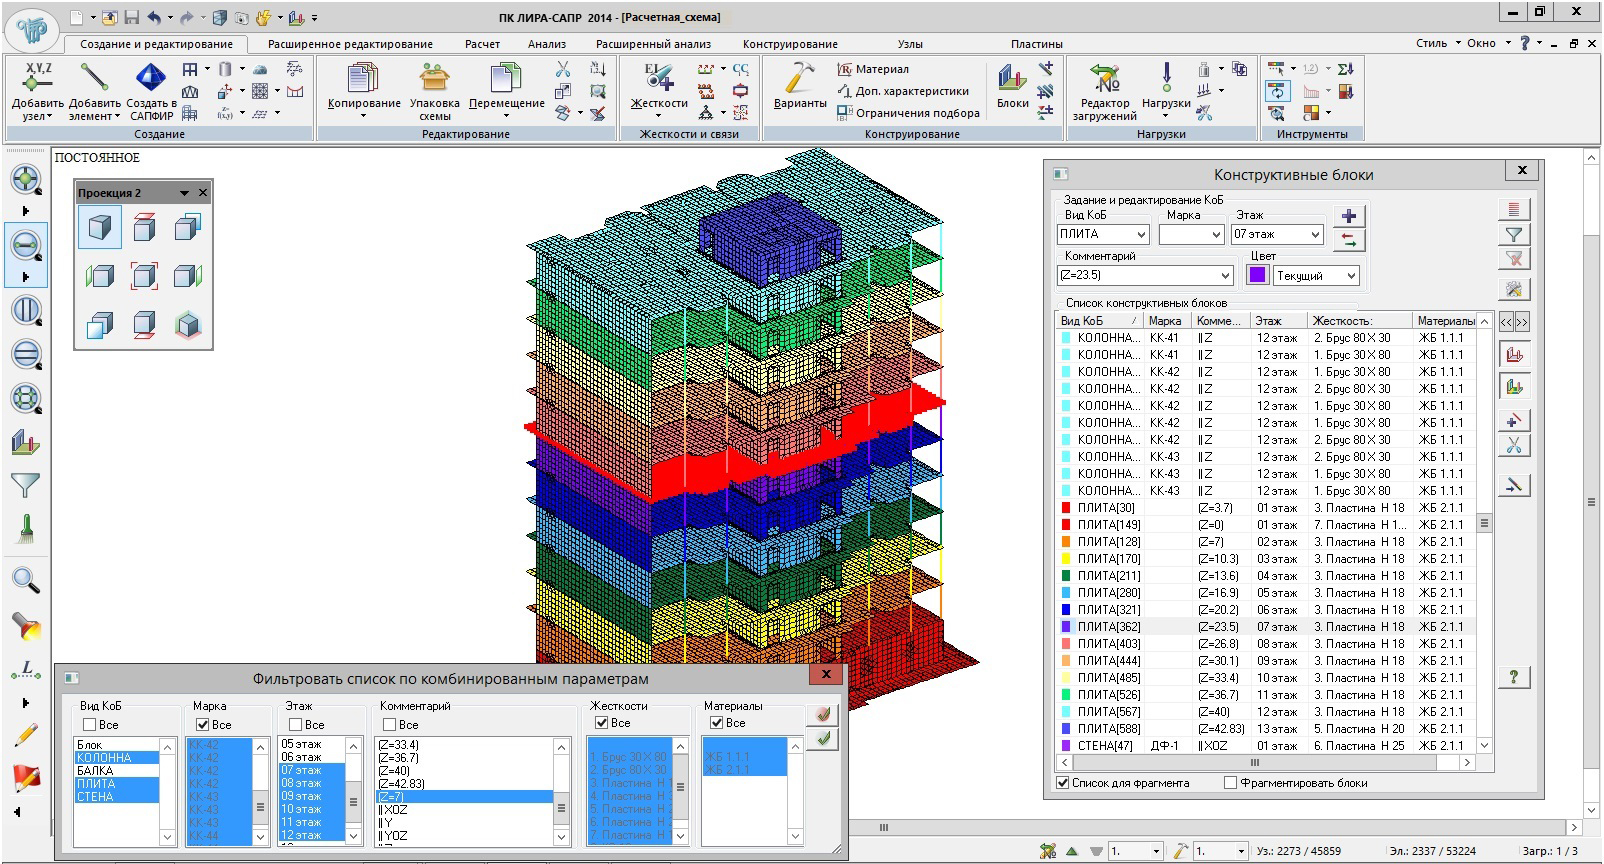This screenshot has height=864, width=1604.
Task: Select the magnifier zoom tool in left sidebar
Action: tap(25, 580)
